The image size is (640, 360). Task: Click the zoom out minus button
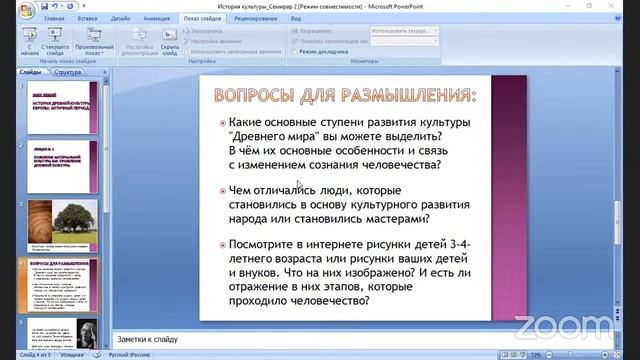pyautogui.click(x=549, y=355)
